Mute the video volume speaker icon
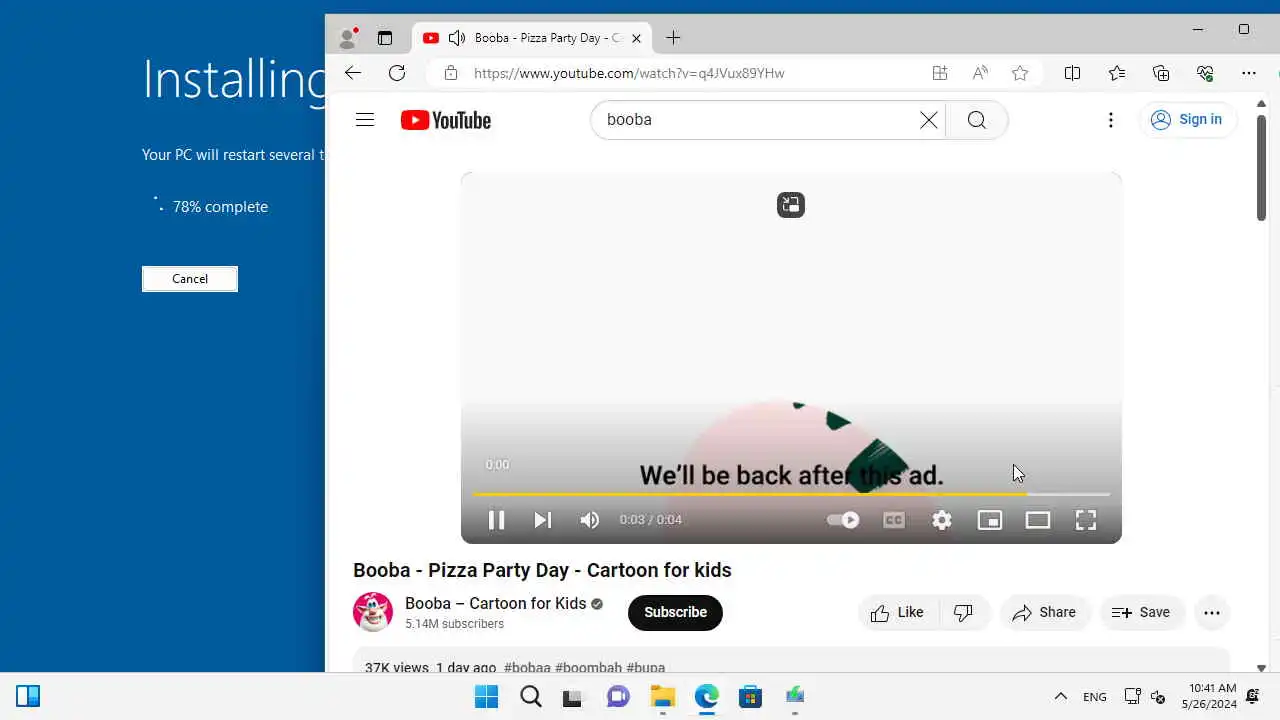The width and height of the screenshot is (1280, 720). pyautogui.click(x=590, y=520)
